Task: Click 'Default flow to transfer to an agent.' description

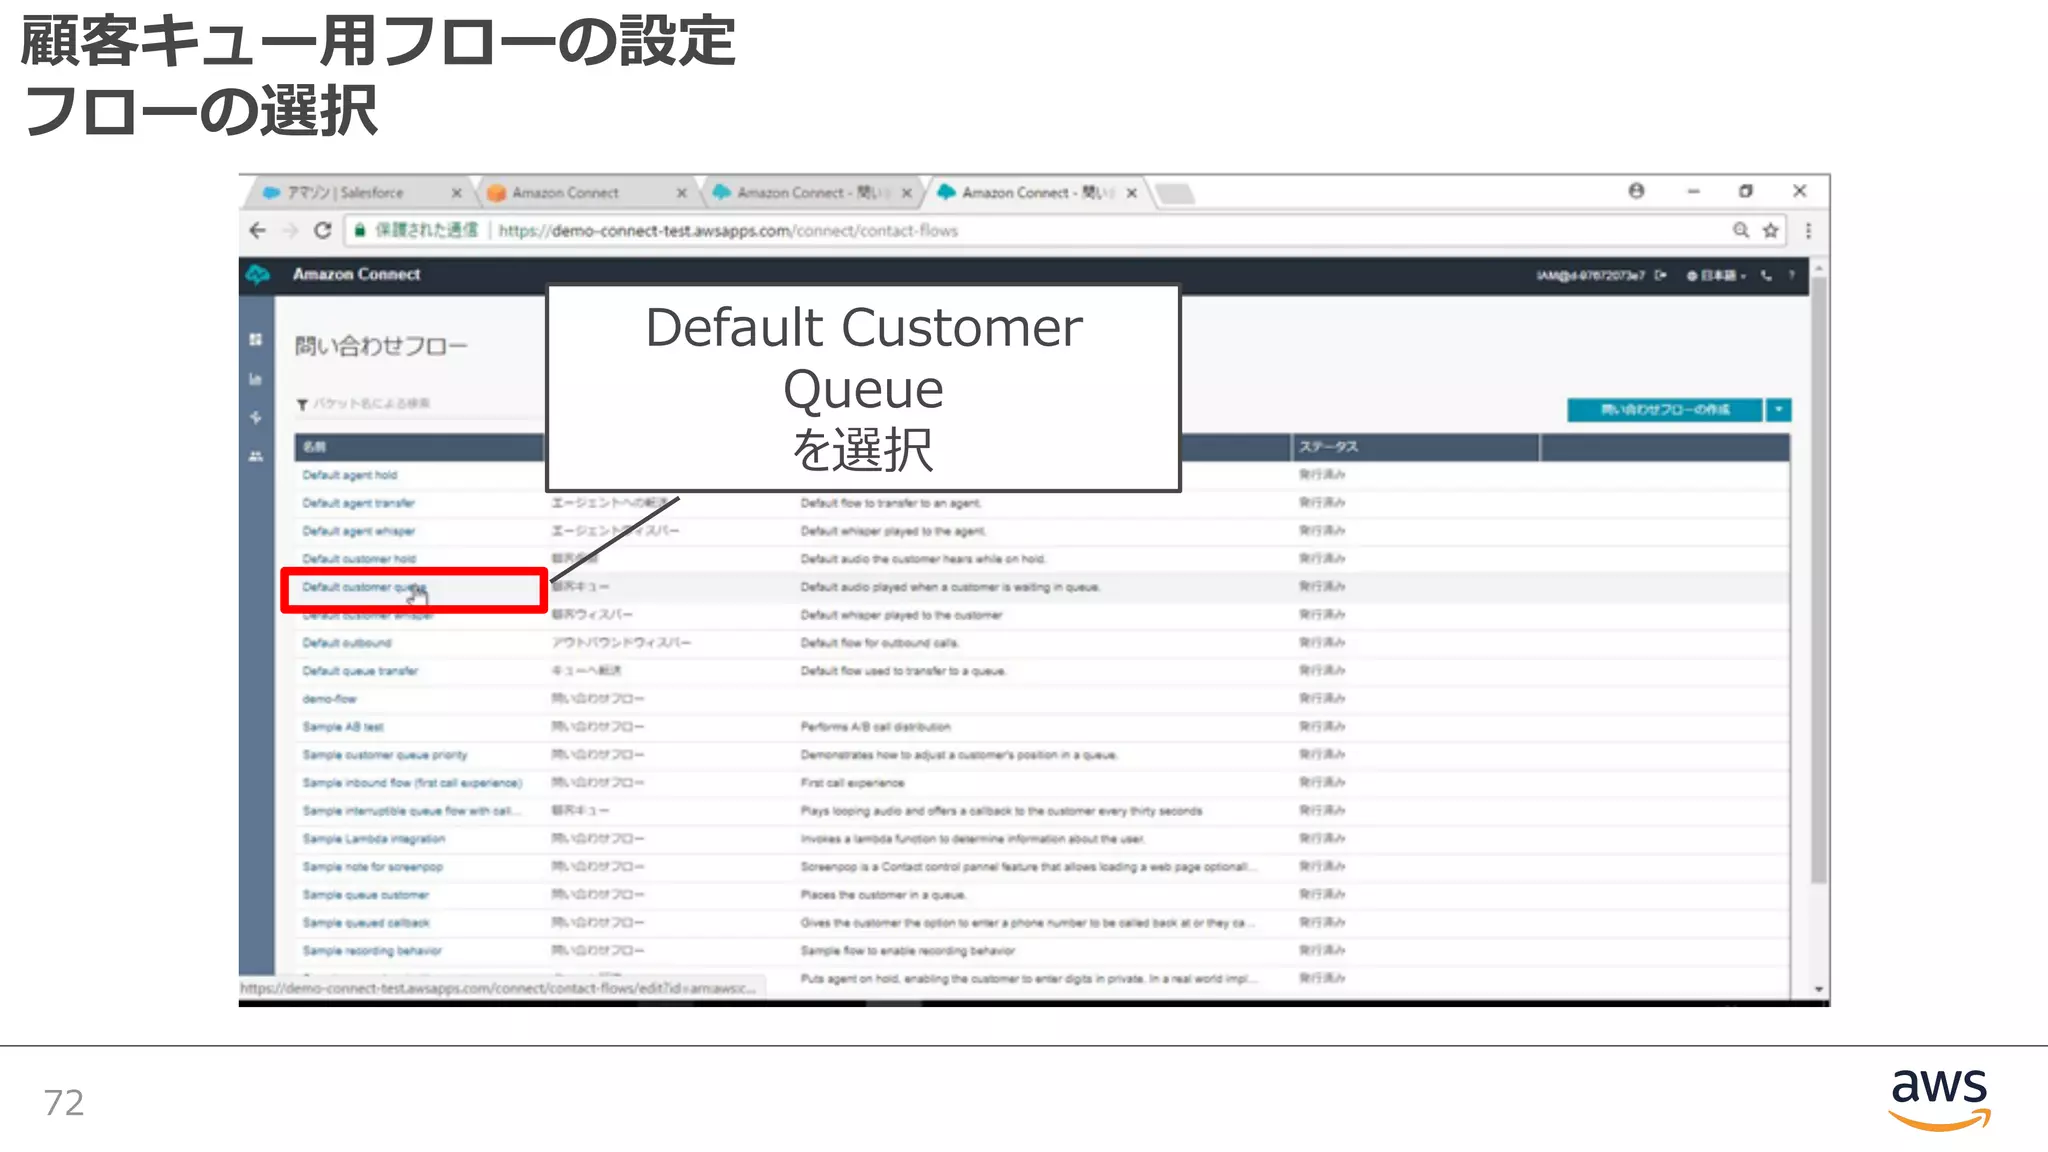Action: pyautogui.click(x=891, y=503)
